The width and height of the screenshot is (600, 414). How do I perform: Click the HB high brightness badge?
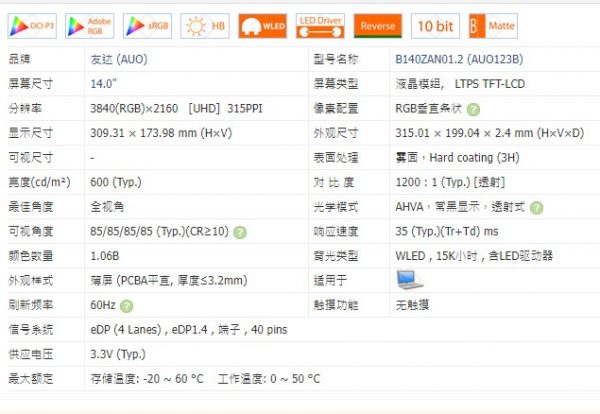(205, 26)
